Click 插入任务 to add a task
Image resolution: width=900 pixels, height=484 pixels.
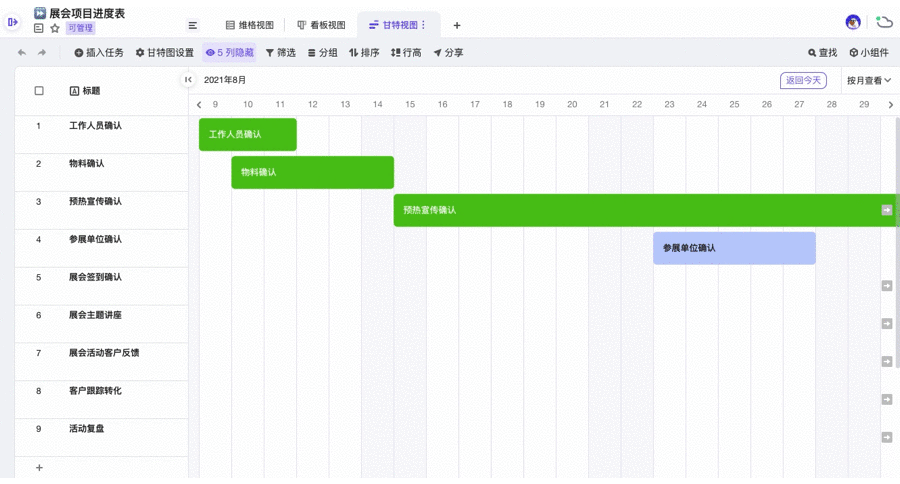coord(99,53)
